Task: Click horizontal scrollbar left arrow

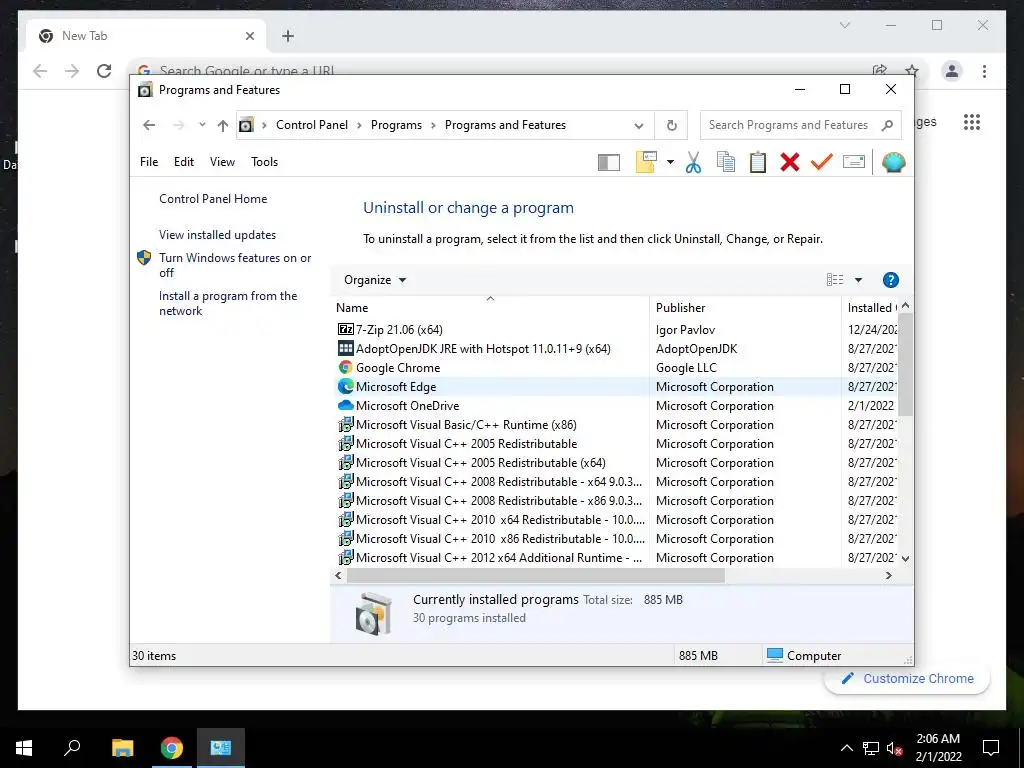Action: 338,575
